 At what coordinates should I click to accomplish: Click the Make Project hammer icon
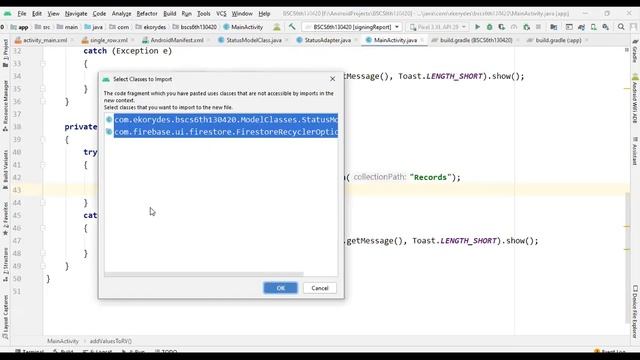click(x=292, y=27)
